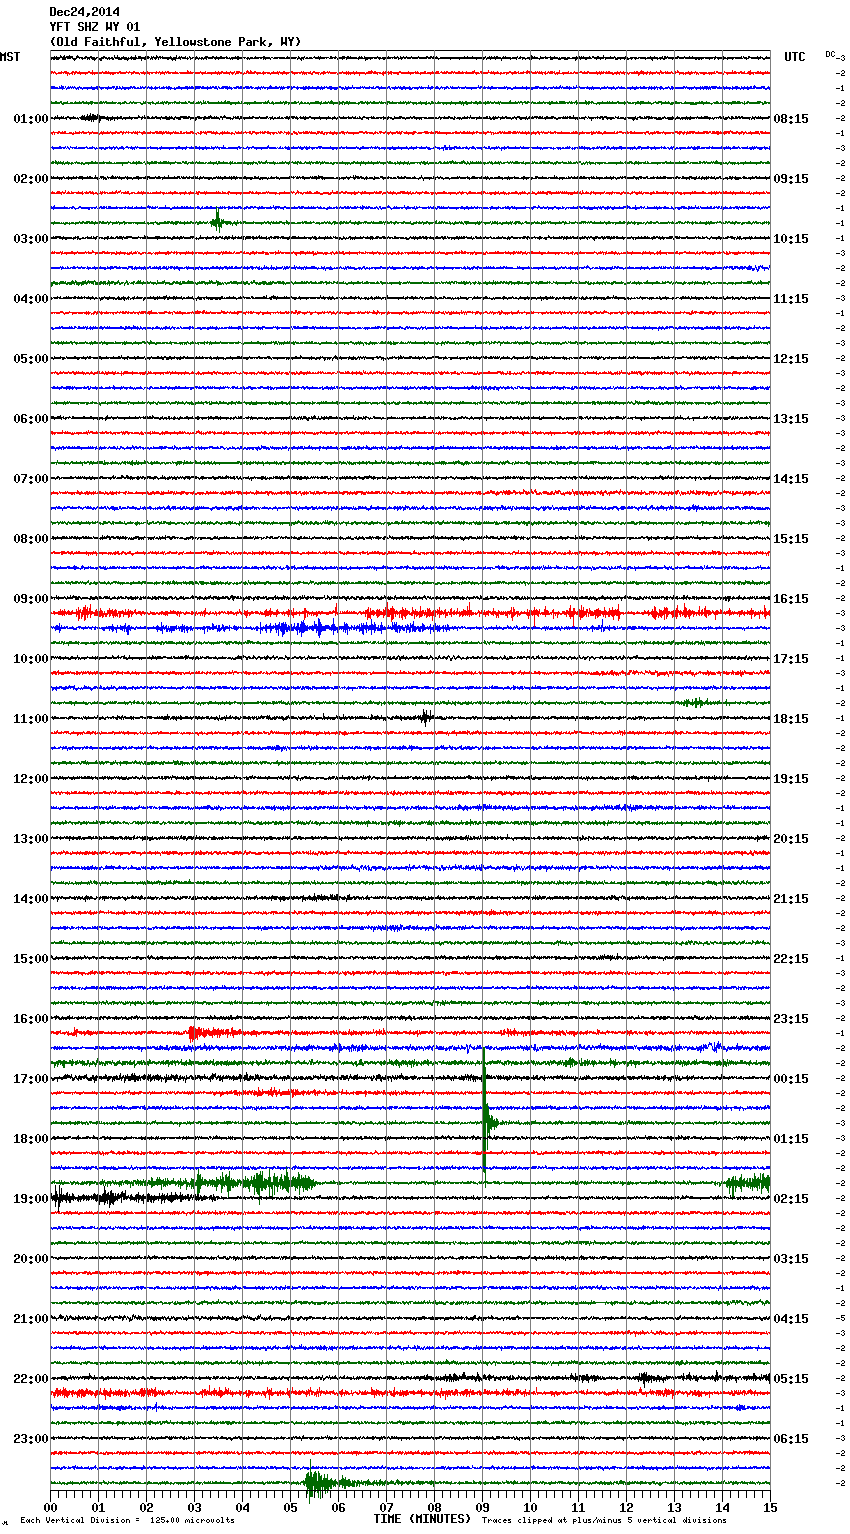Click the 10:15 UTC time label

tap(791, 239)
